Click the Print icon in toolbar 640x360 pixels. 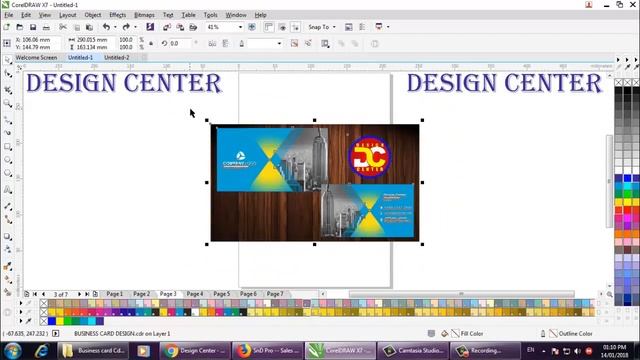(47, 27)
